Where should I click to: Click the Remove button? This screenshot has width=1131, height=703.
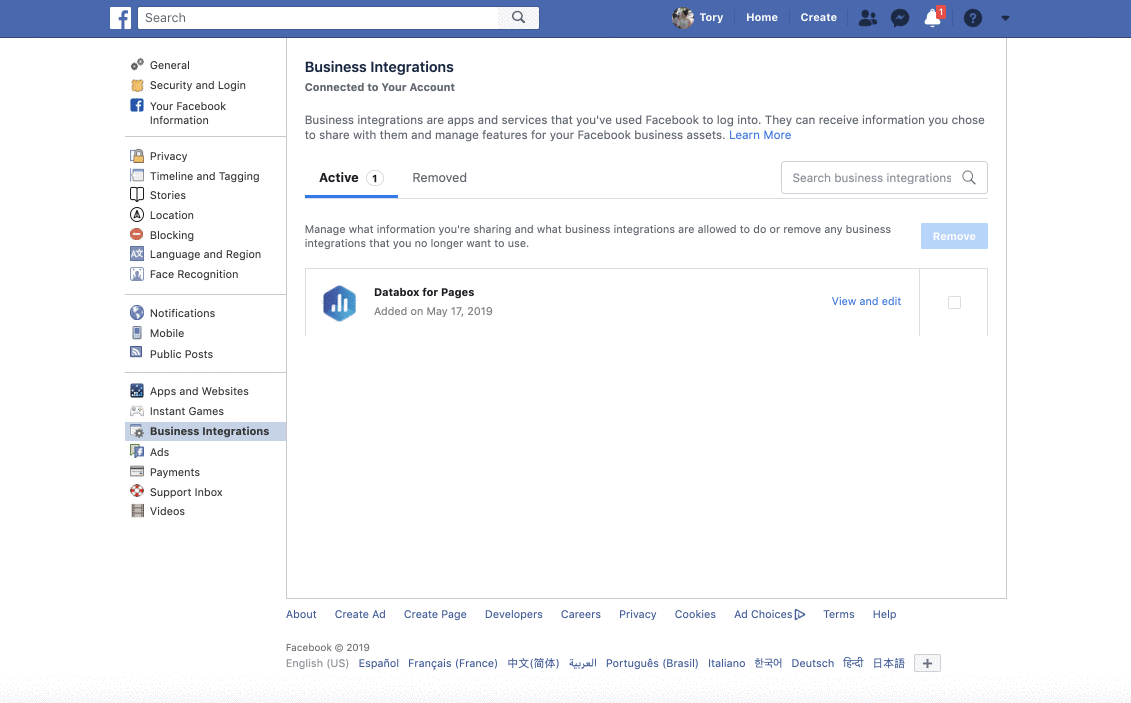954,236
